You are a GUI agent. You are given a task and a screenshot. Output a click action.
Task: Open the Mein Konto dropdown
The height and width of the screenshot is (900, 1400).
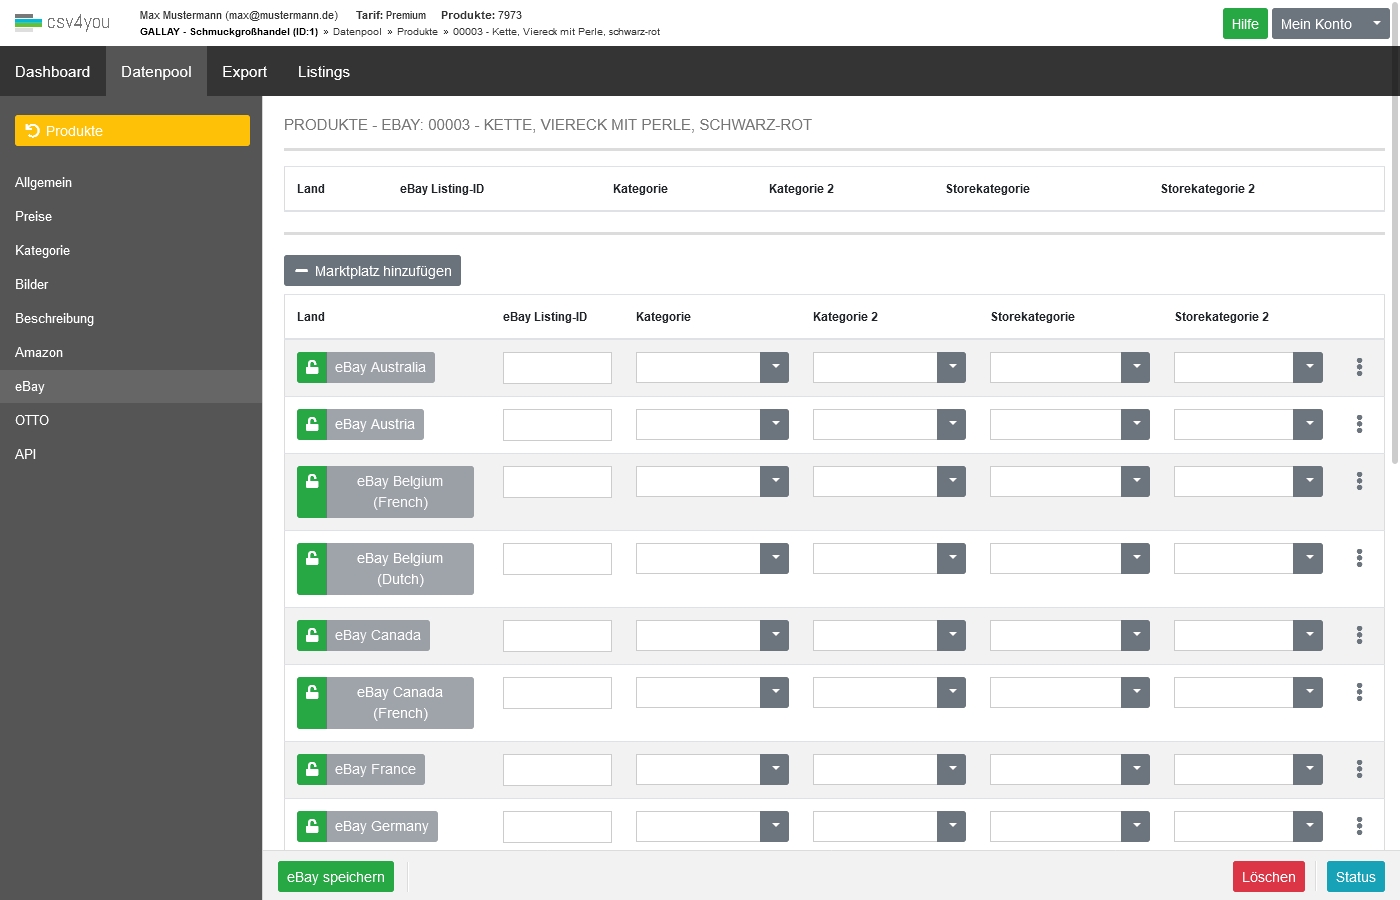(x=1330, y=24)
